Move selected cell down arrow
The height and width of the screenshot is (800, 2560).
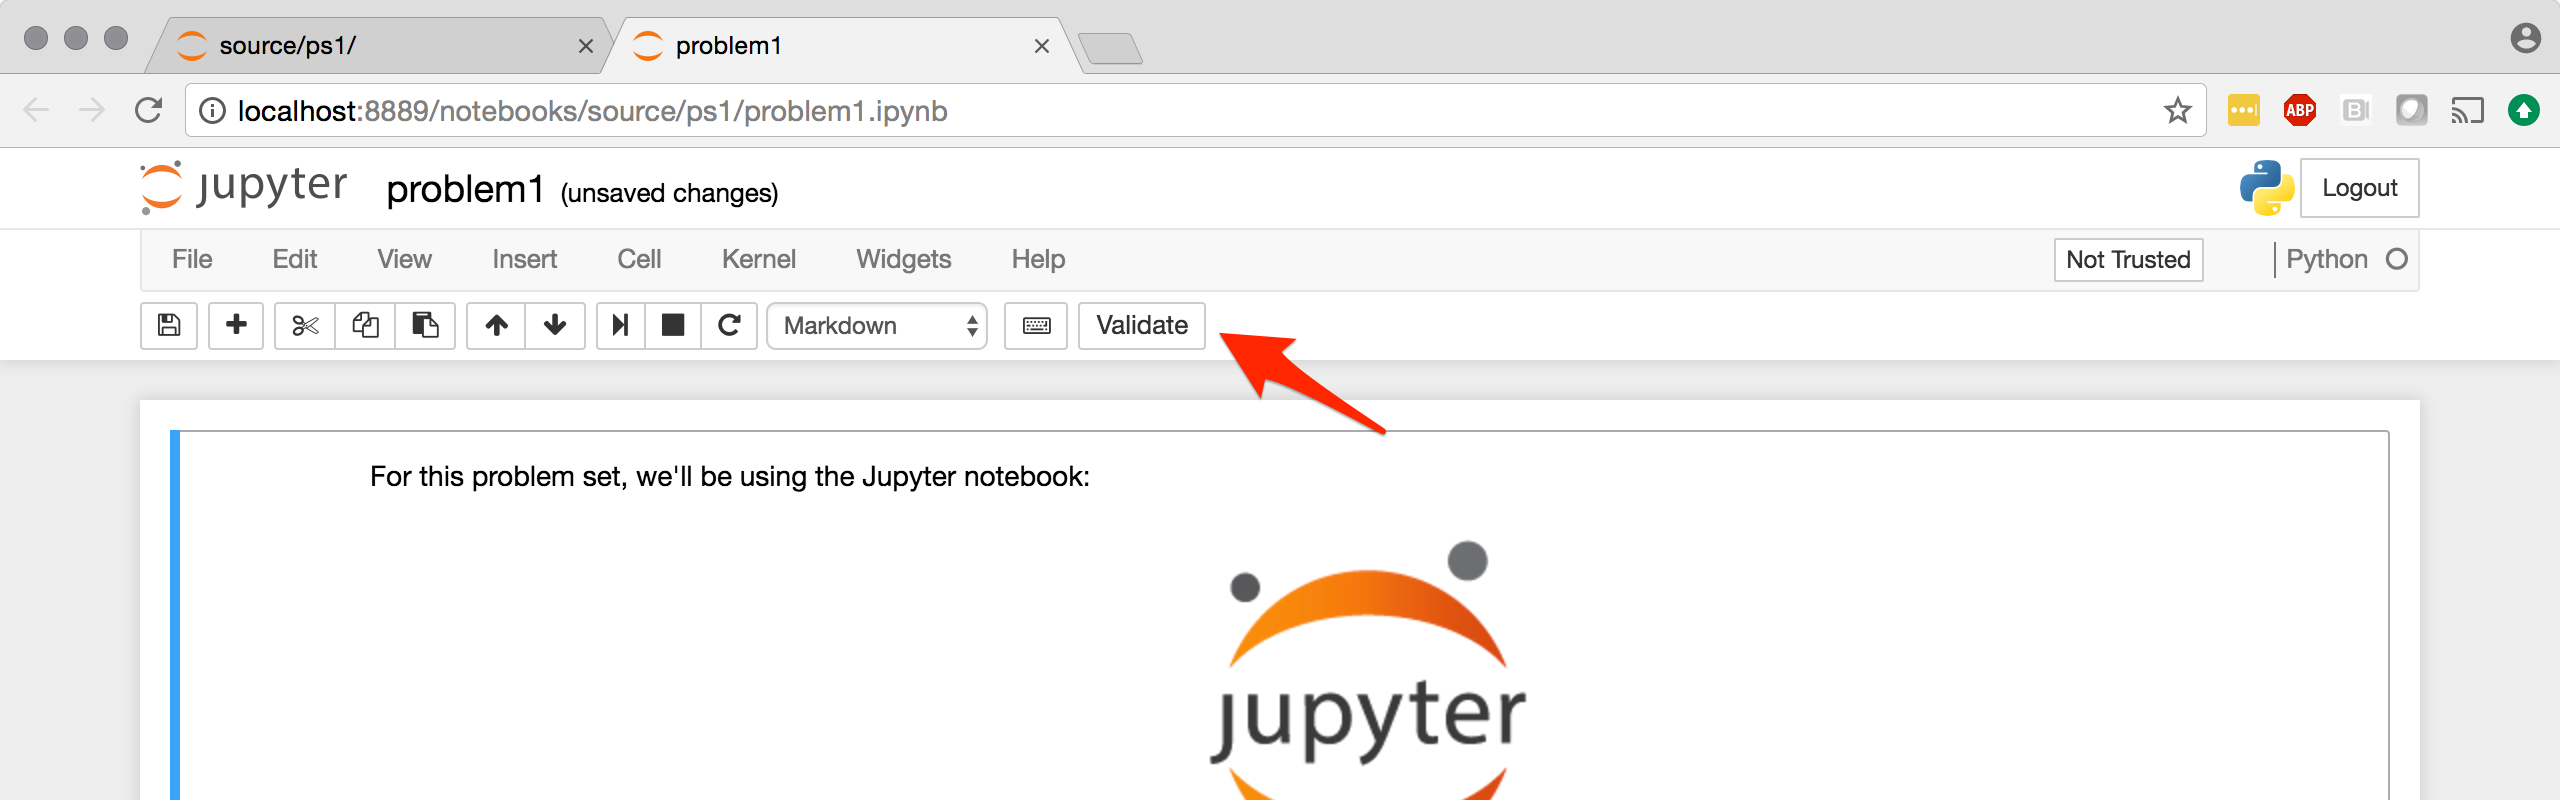tap(555, 325)
